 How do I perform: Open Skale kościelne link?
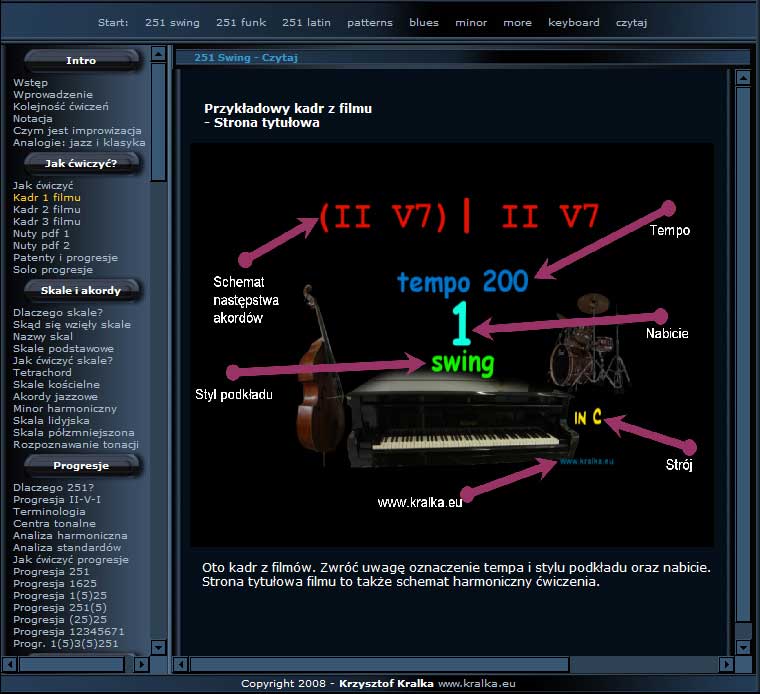click(x=56, y=384)
